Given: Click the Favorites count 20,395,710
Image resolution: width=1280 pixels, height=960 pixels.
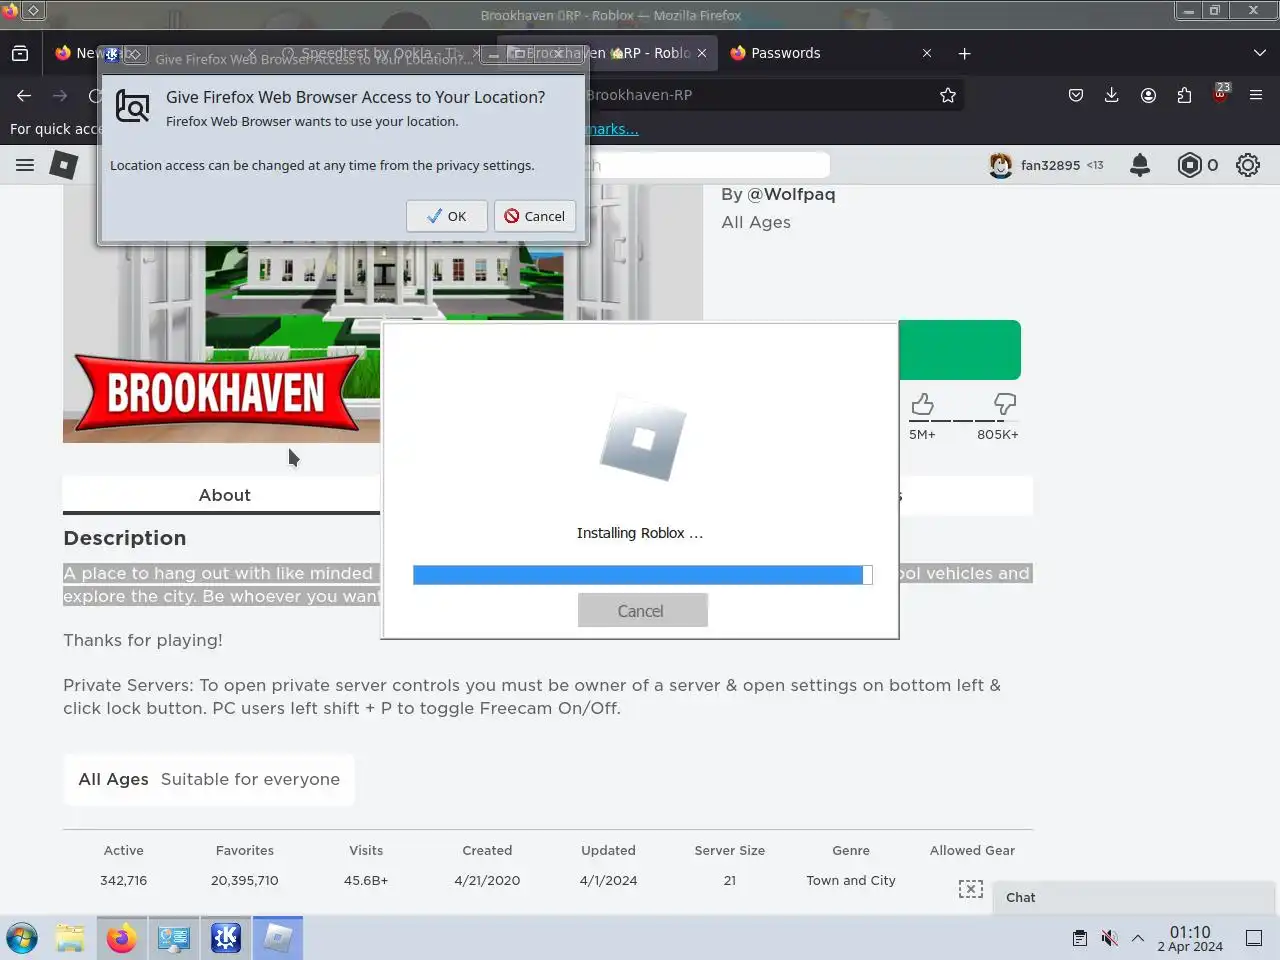Looking at the screenshot, I should pos(245,880).
